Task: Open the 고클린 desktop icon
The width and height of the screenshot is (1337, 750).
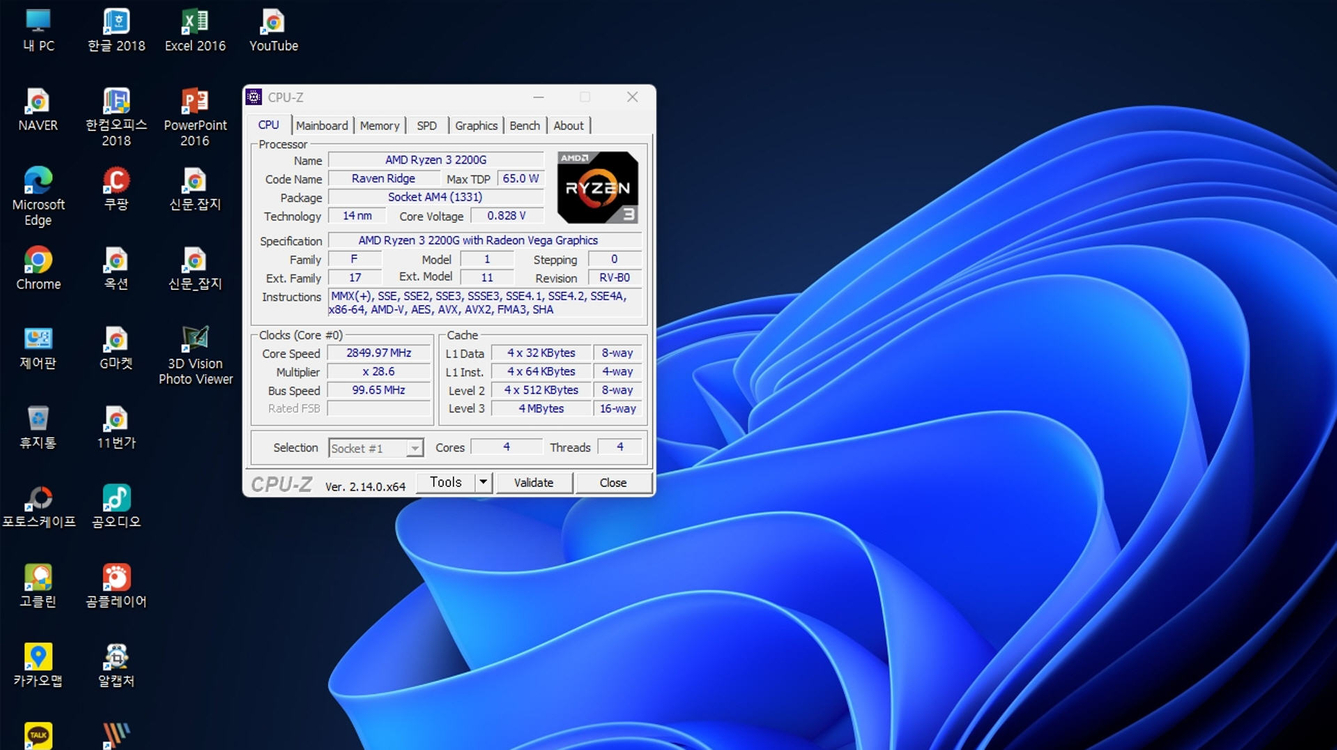Action: tap(38, 586)
